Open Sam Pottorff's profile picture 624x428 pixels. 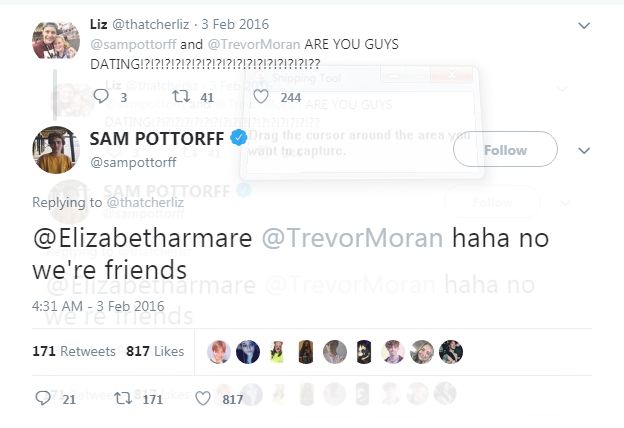pos(56,150)
